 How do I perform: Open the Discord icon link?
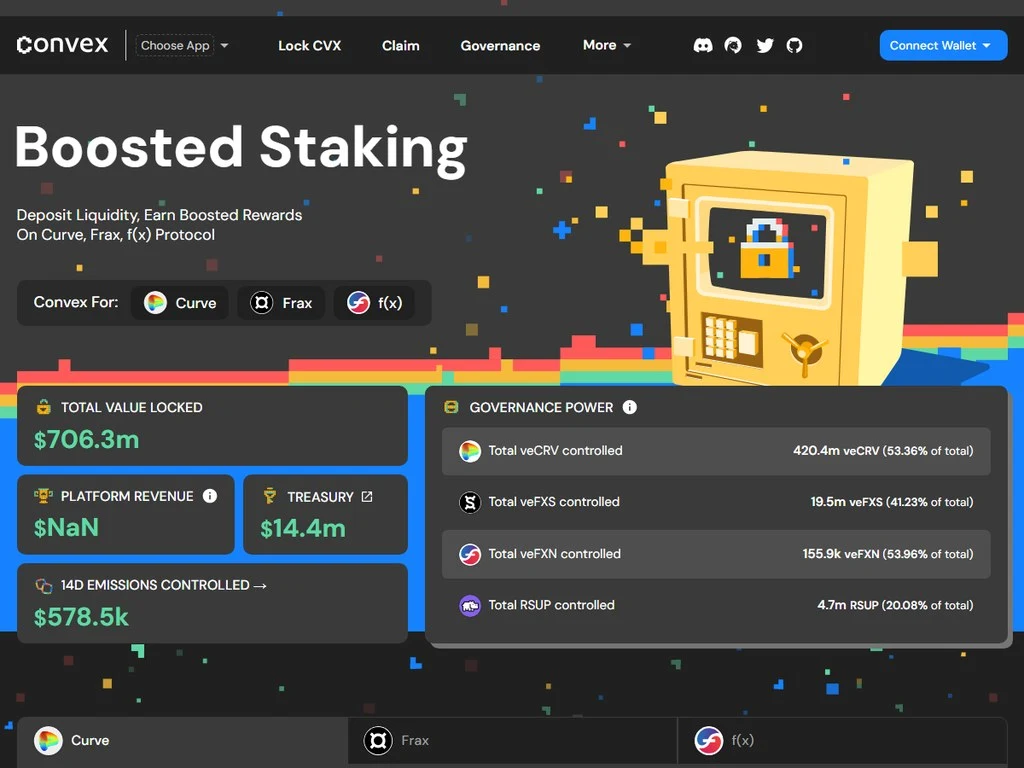[703, 45]
